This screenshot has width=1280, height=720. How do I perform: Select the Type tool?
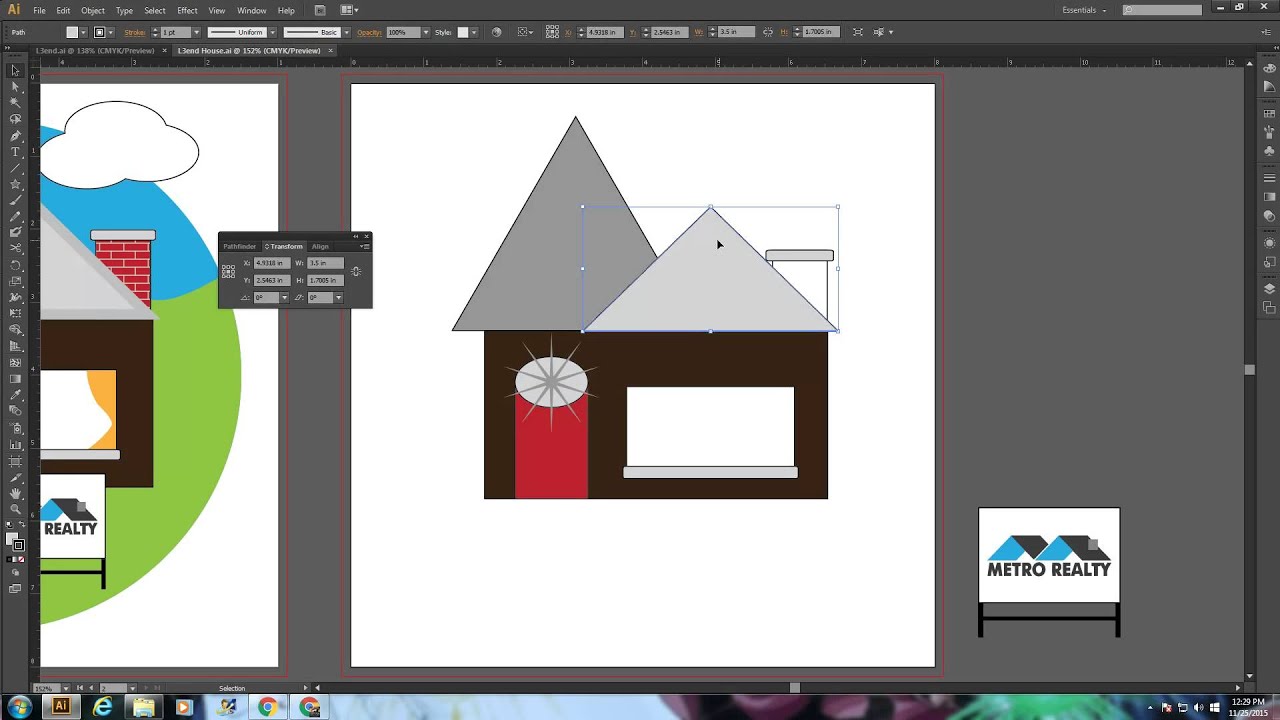pyautogui.click(x=15, y=152)
